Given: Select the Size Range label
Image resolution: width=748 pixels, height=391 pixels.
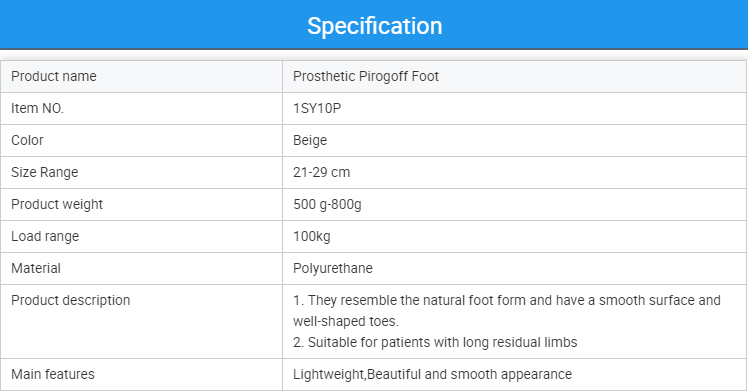Looking at the screenshot, I should (44, 172).
